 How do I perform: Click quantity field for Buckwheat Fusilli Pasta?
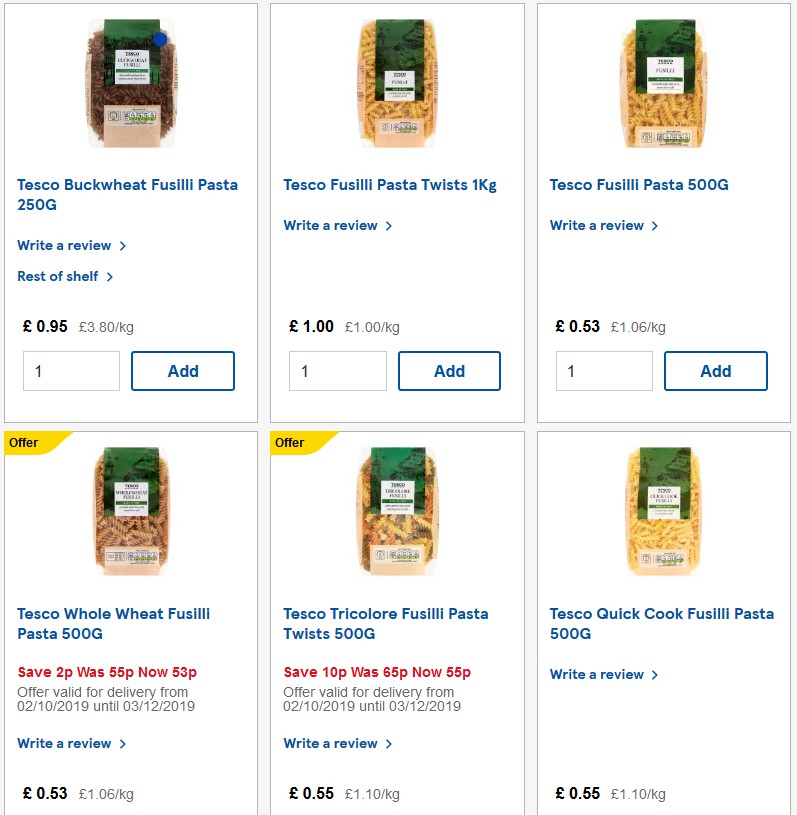tap(71, 370)
